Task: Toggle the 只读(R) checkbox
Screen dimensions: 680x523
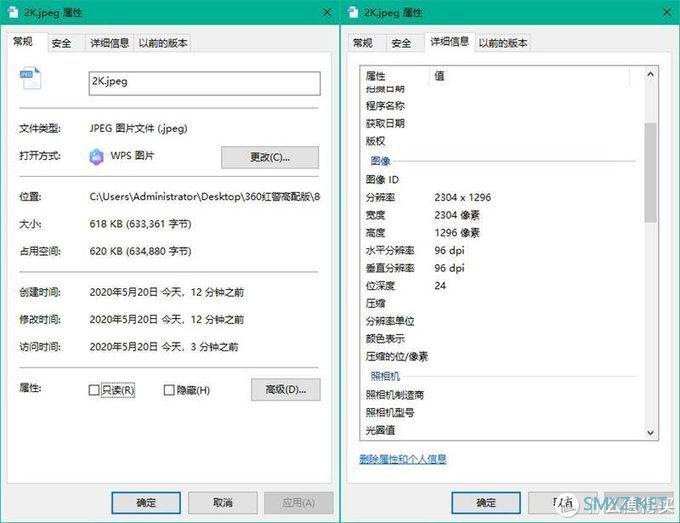Action: point(94,390)
